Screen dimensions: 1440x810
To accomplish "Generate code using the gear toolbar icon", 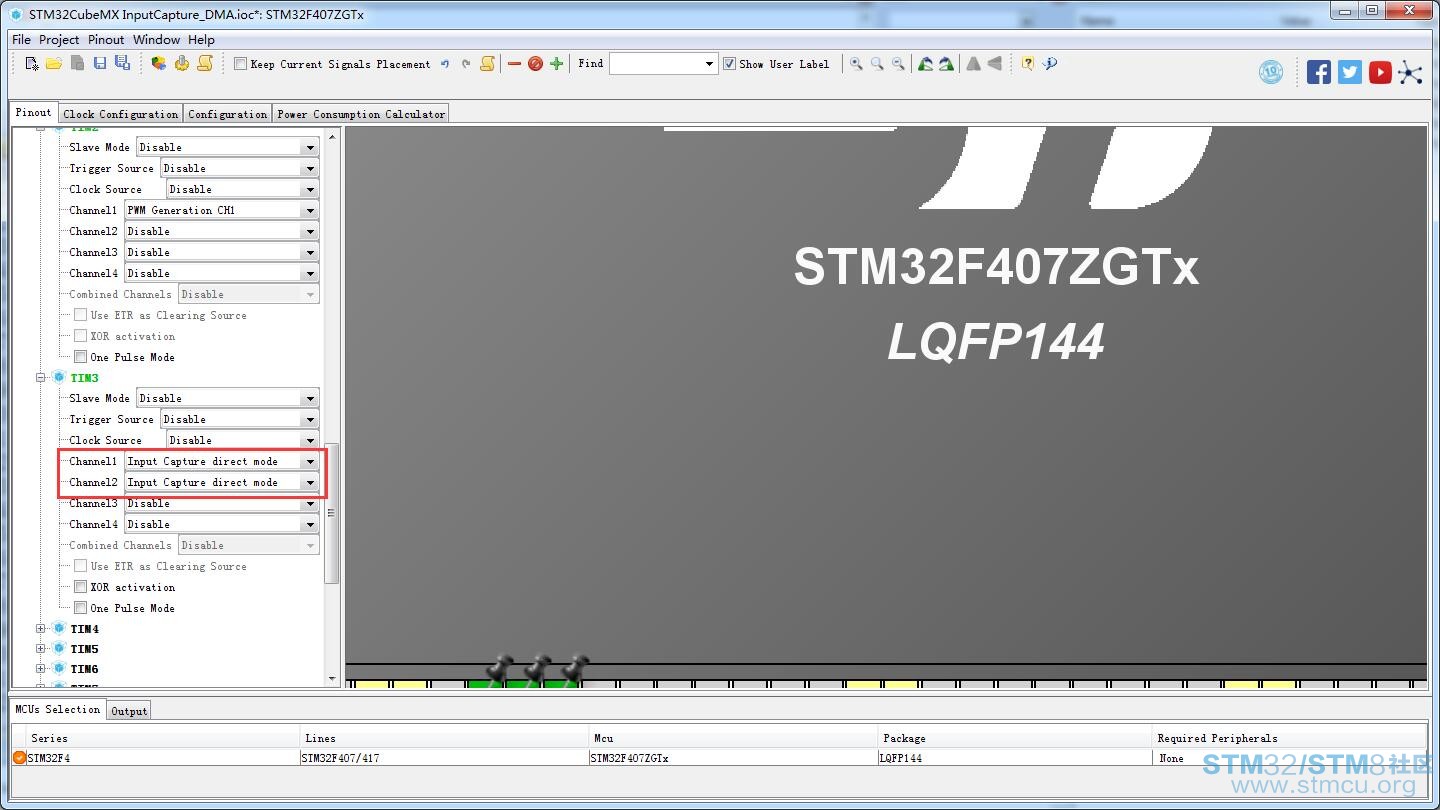I will [181, 64].
